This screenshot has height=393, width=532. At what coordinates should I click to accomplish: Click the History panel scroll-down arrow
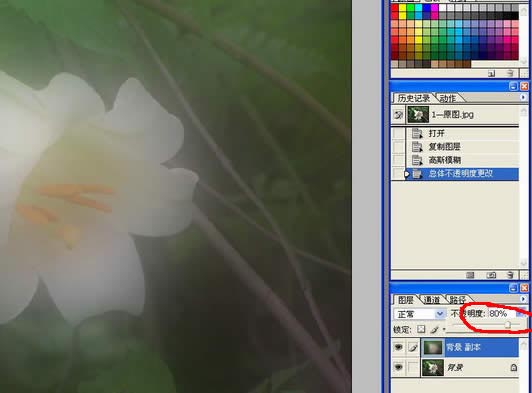pos(524,263)
